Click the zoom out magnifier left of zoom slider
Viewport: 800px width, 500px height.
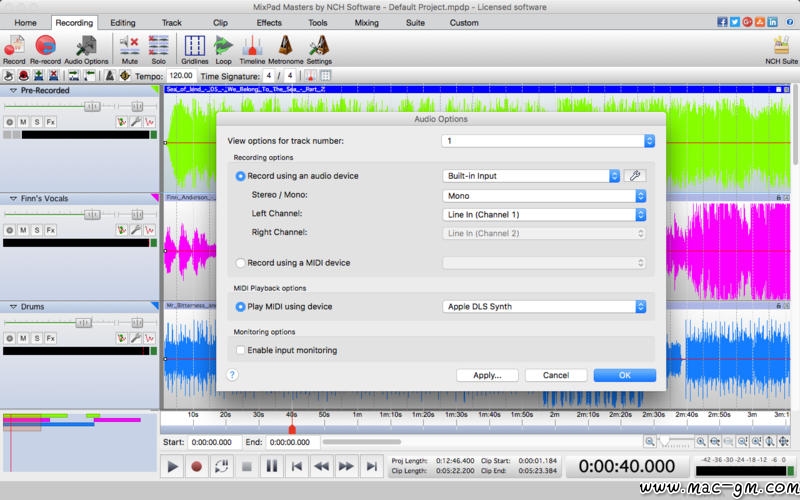click(x=649, y=441)
